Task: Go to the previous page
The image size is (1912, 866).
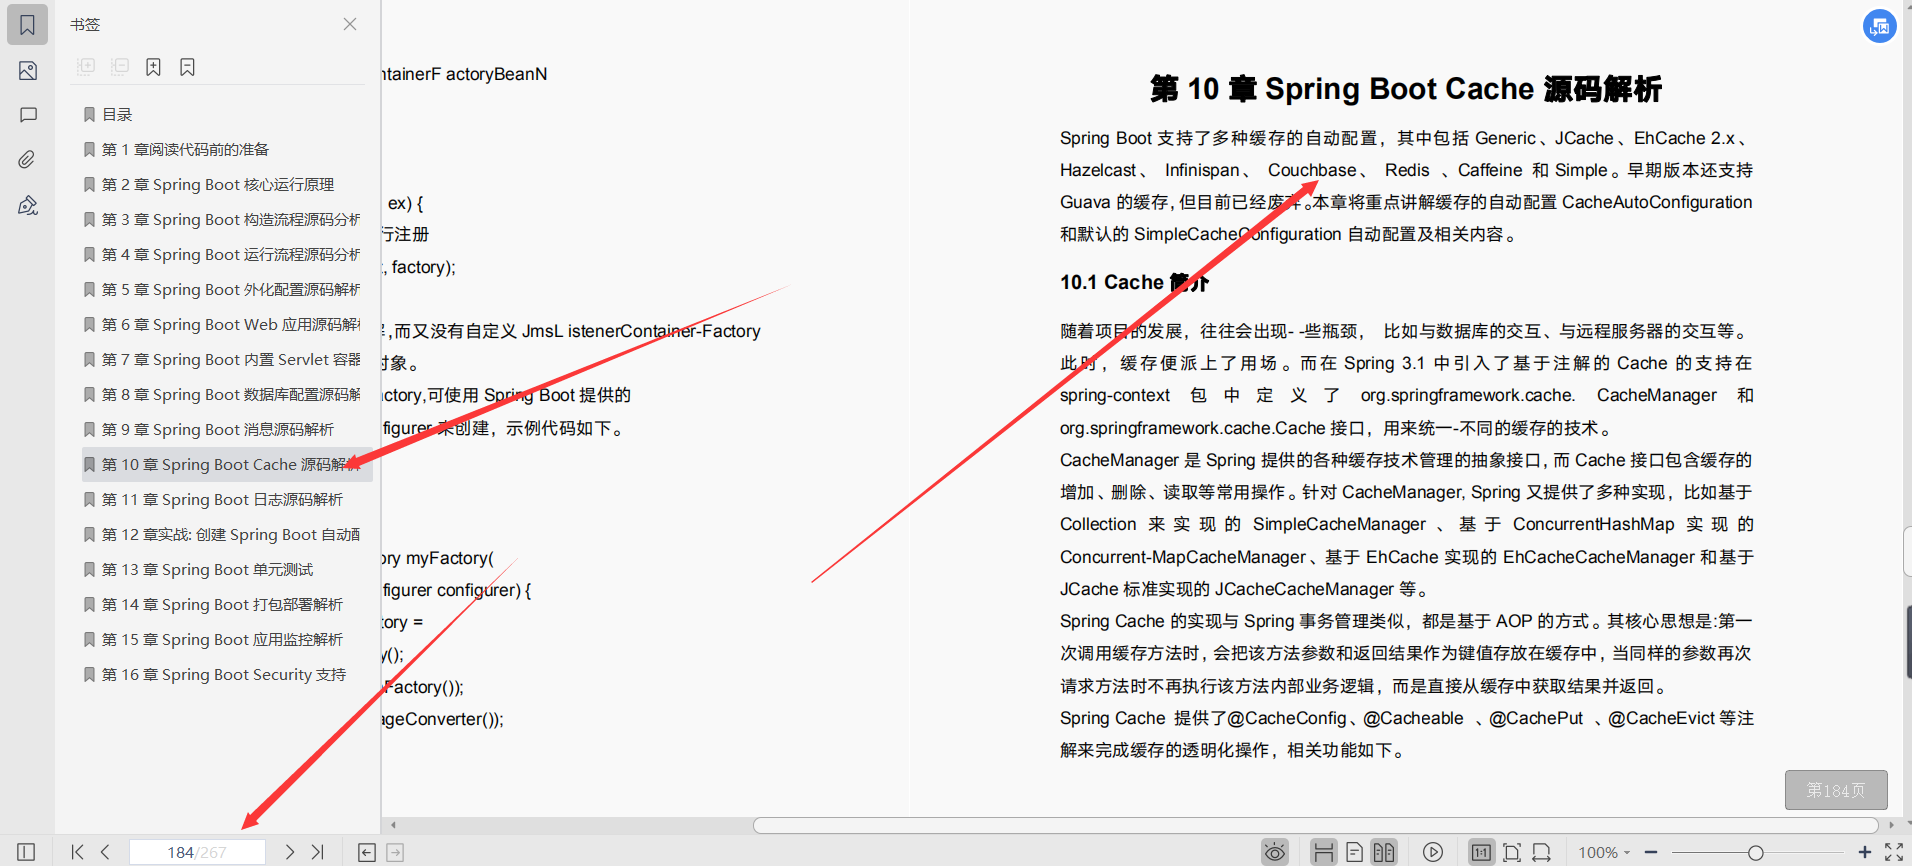Action: click(x=105, y=852)
